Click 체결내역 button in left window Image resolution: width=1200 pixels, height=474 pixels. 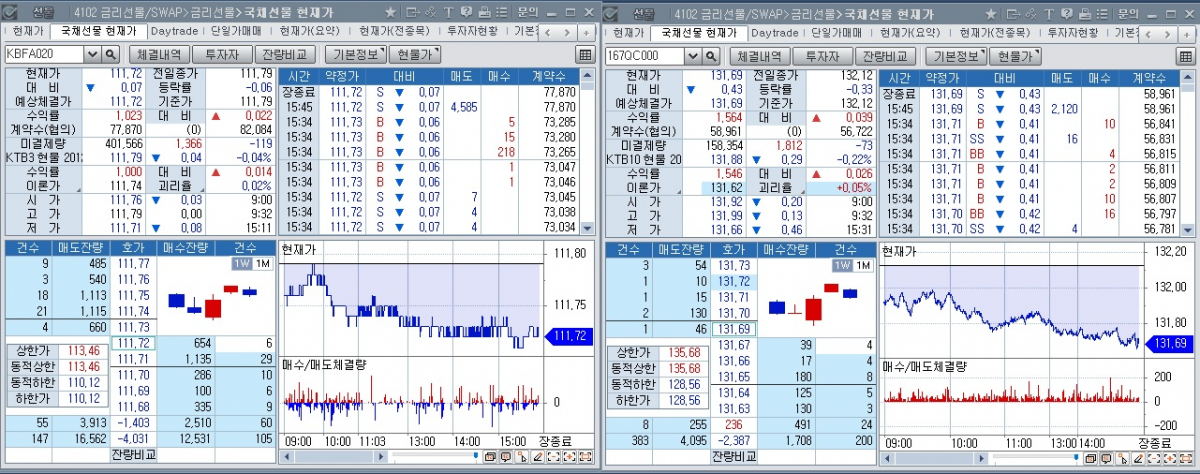[x=159, y=55]
